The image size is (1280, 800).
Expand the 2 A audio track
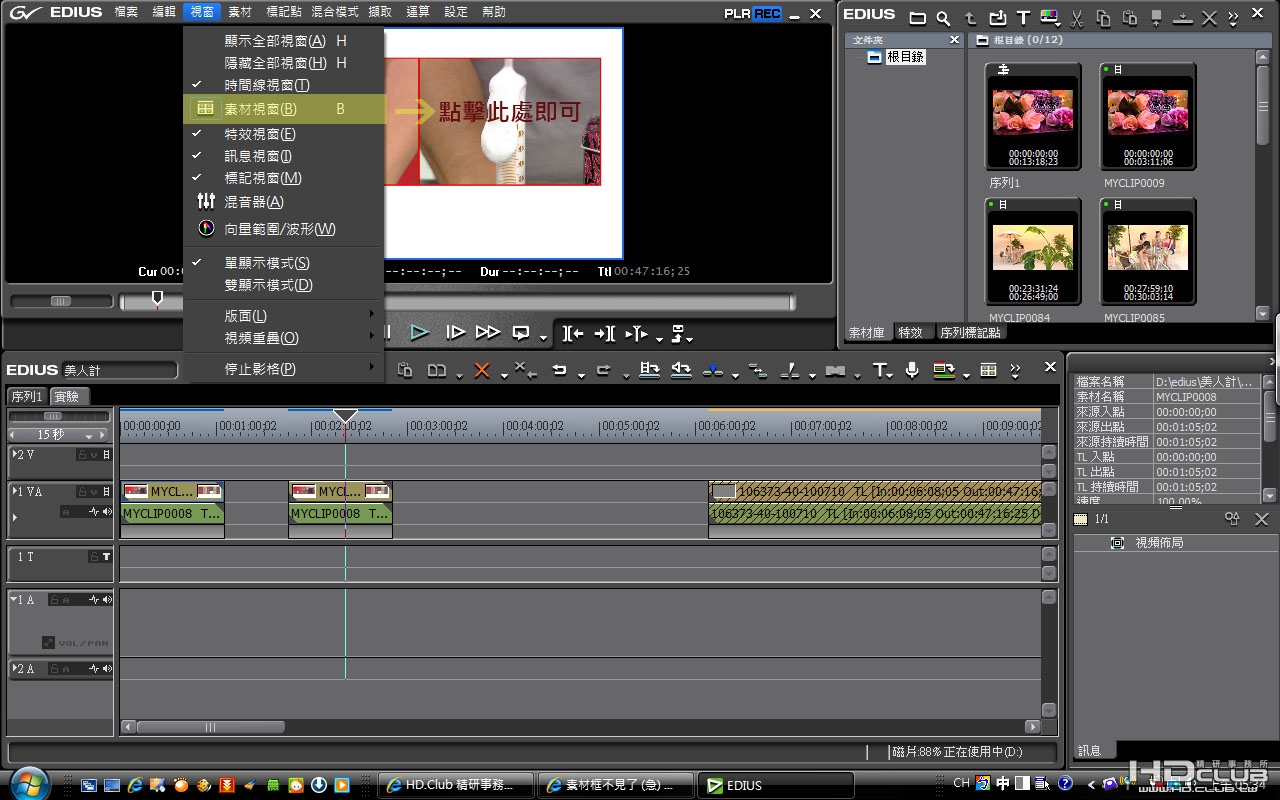coord(14,668)
